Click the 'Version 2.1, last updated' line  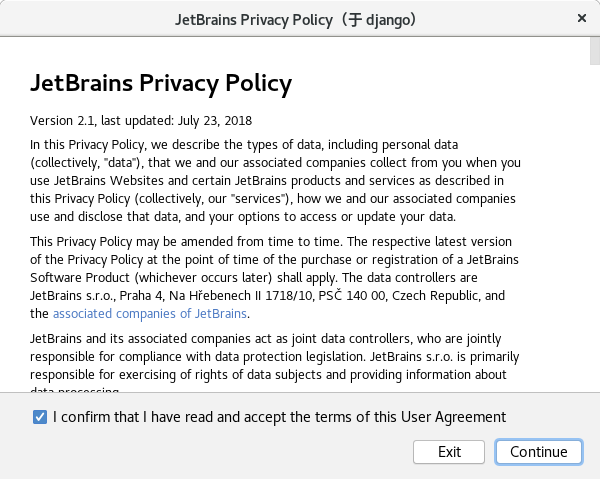coord(141,121)
